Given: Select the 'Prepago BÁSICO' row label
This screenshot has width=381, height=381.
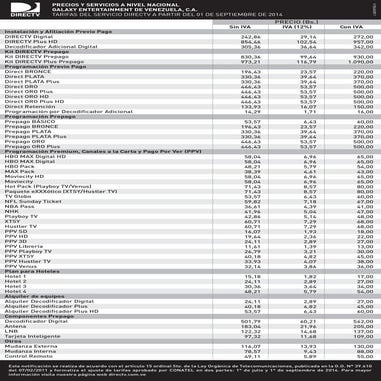Looking at the screenshot, I should click(30, 122).
